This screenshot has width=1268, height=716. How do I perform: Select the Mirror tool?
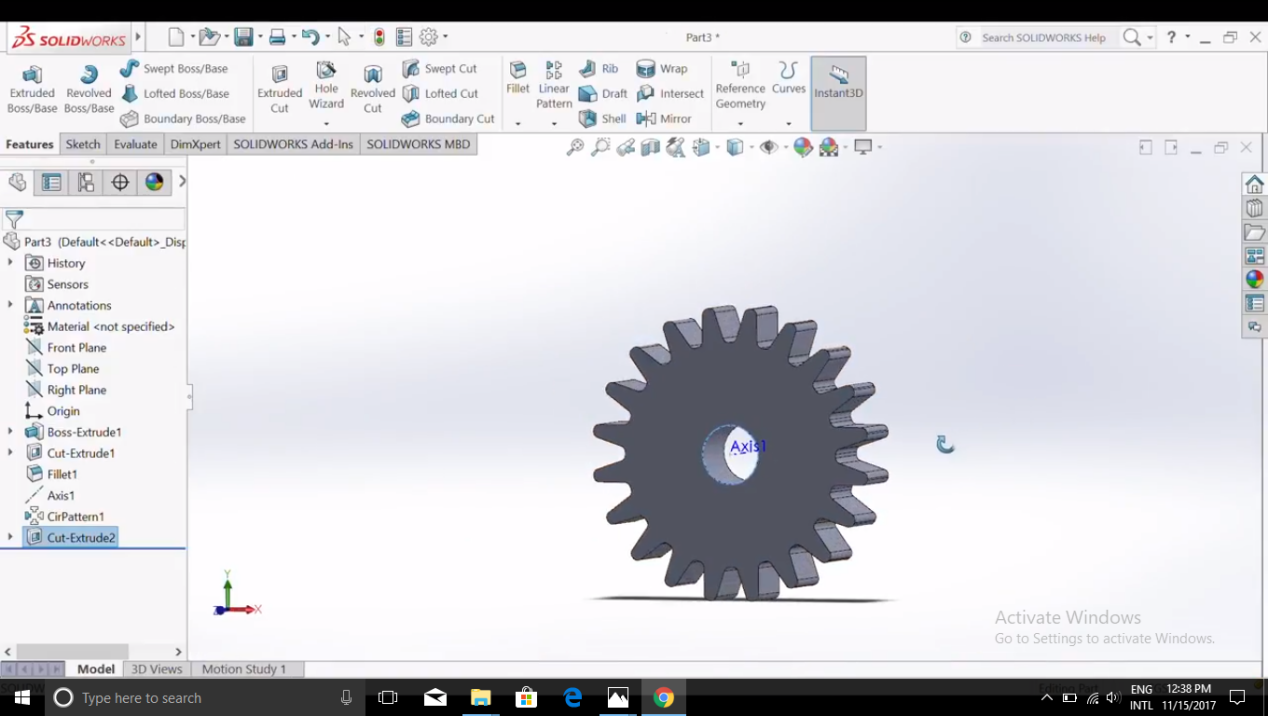664,118
